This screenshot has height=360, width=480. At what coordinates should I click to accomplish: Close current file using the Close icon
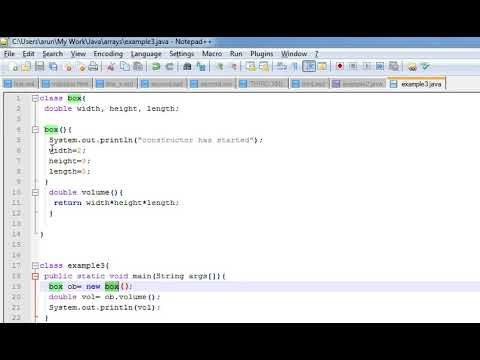pyautogui.click(x=68, y=67)
